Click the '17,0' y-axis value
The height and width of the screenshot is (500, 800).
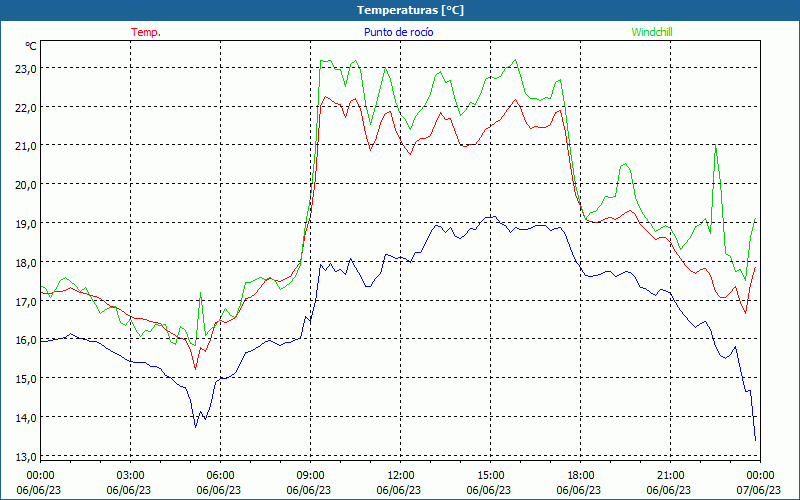pyautogui.click(x=25, y=302)
